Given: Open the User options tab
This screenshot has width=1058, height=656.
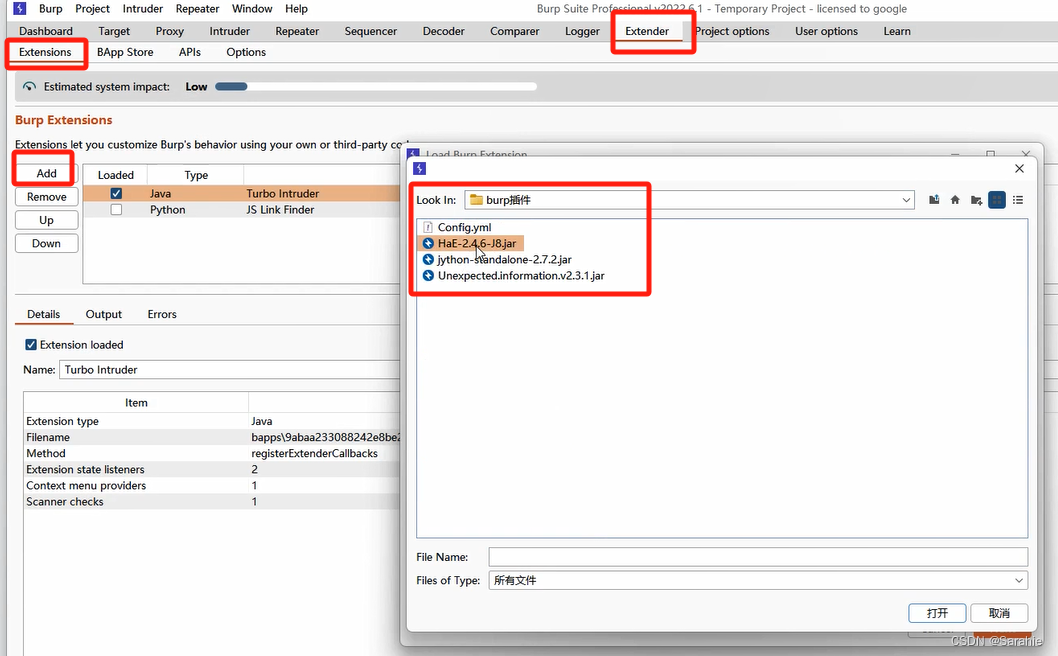Looking at the screenshot, I should click(x=826, y=31).
